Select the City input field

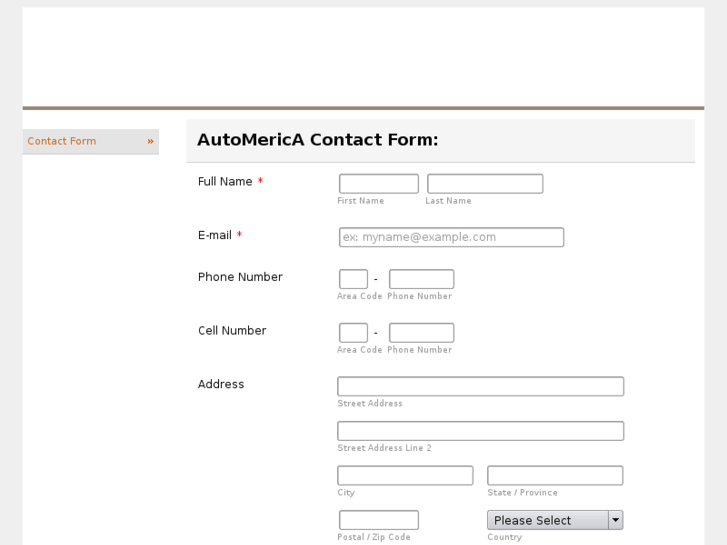coord(405,476)
